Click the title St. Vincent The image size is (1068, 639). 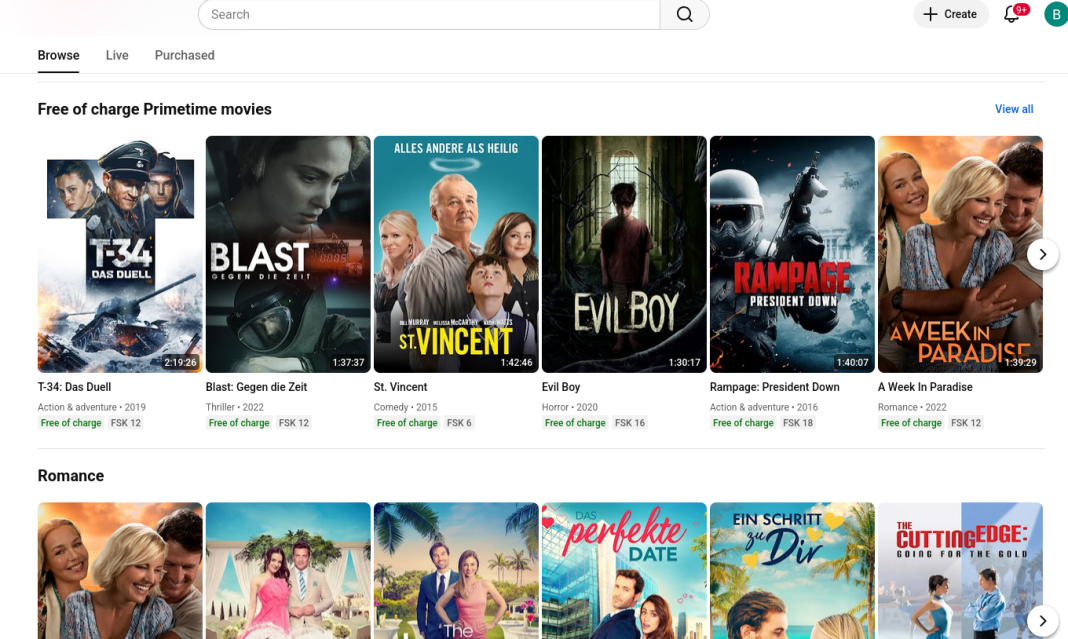(400, 387)
